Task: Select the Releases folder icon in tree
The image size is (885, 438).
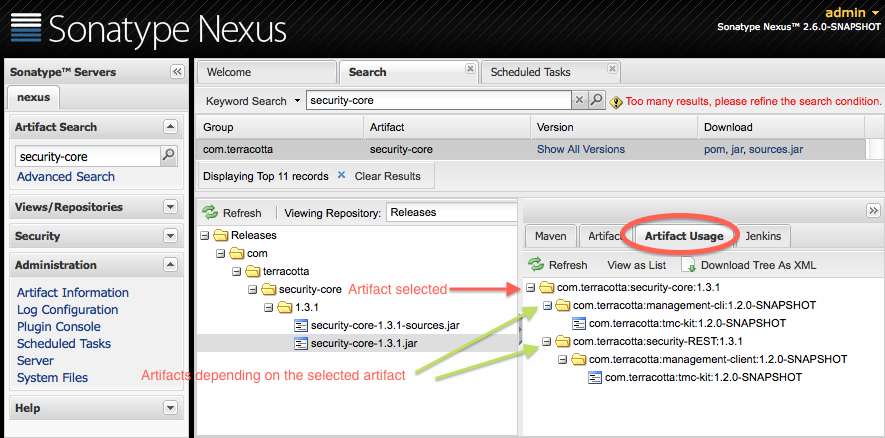Action: point(221,235)
